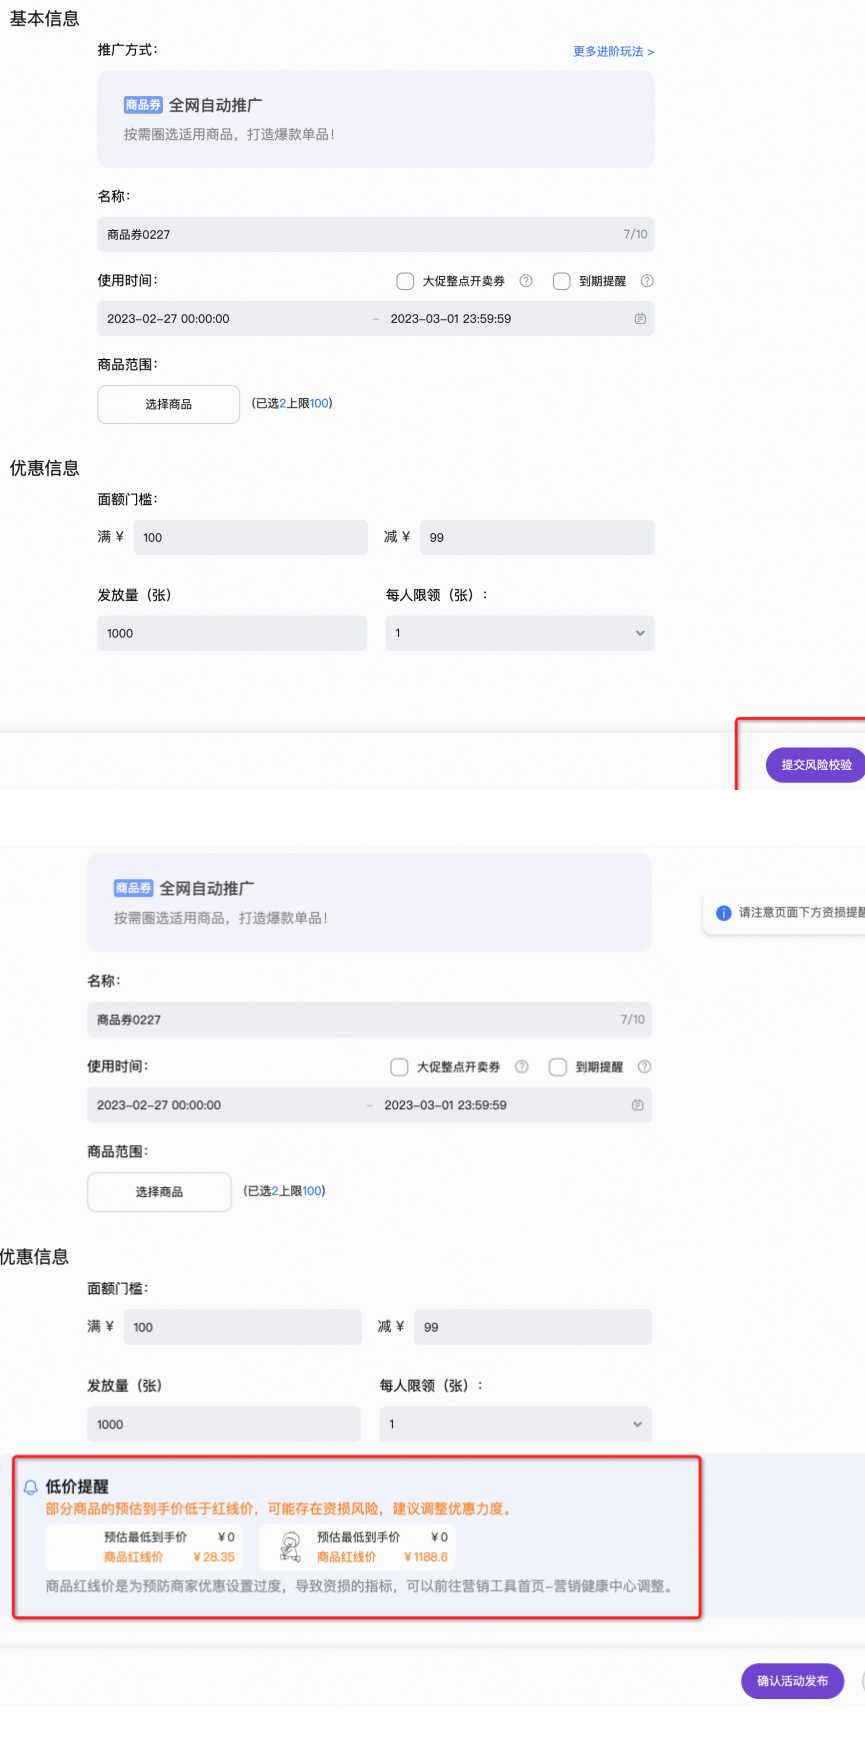This screenshot has height=1743, width=865.
Task: Edit 发放量 field 1000 in lower screenshot
Action: point(224,1424)
